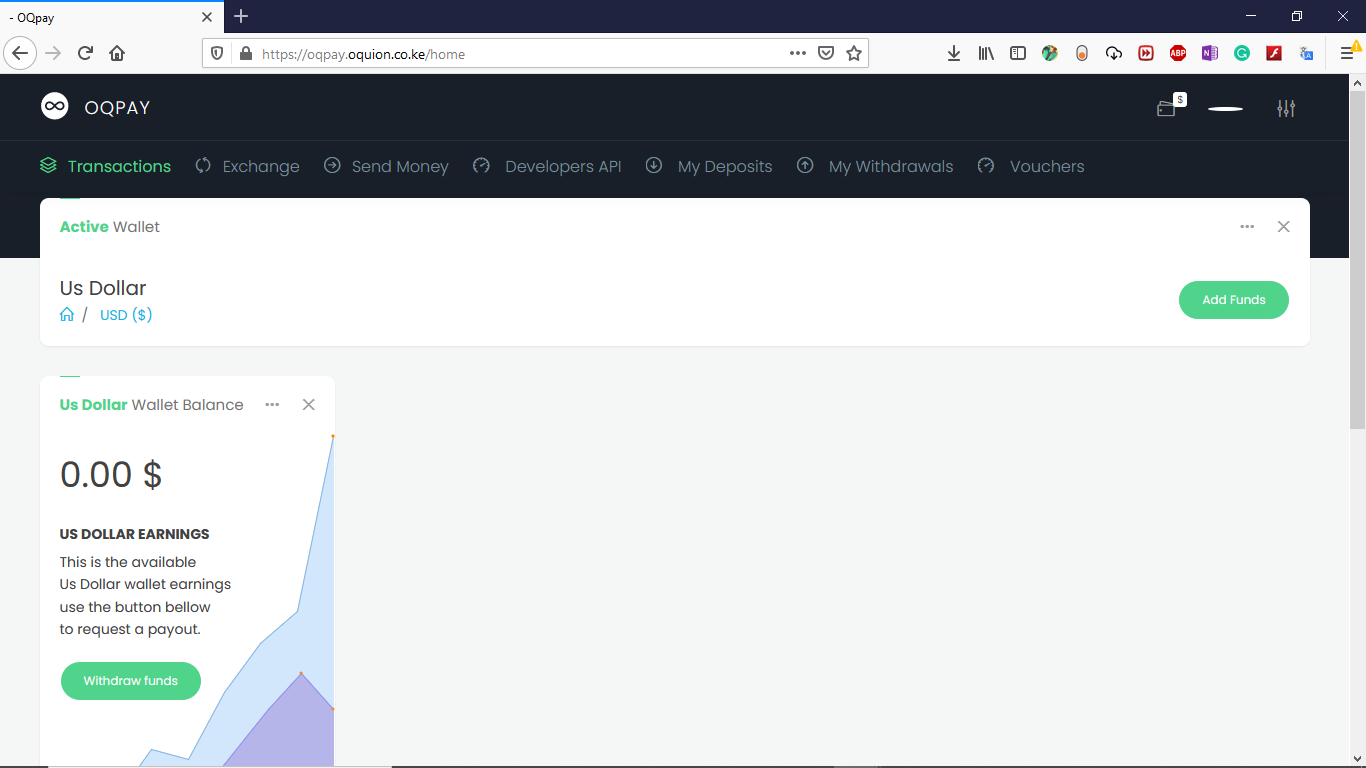Open the downloads arrow icon
This screenshot has height=768, width=1366.
coord(954,53)
